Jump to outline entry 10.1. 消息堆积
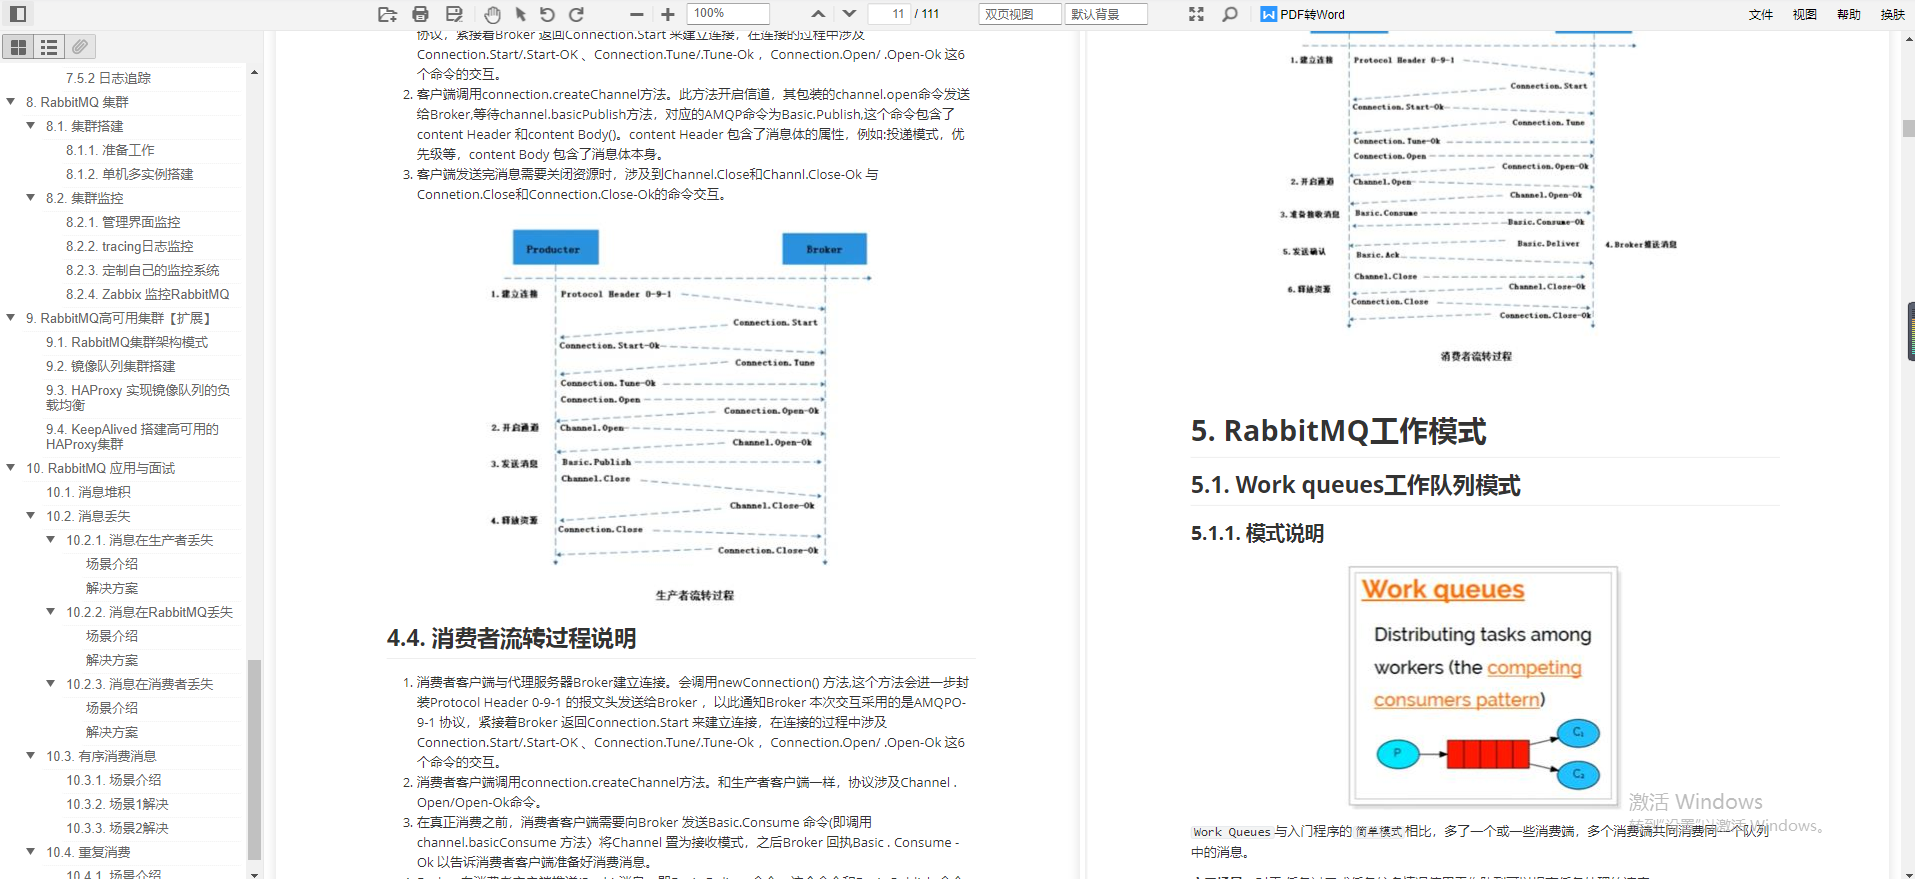 coord(88,492)
